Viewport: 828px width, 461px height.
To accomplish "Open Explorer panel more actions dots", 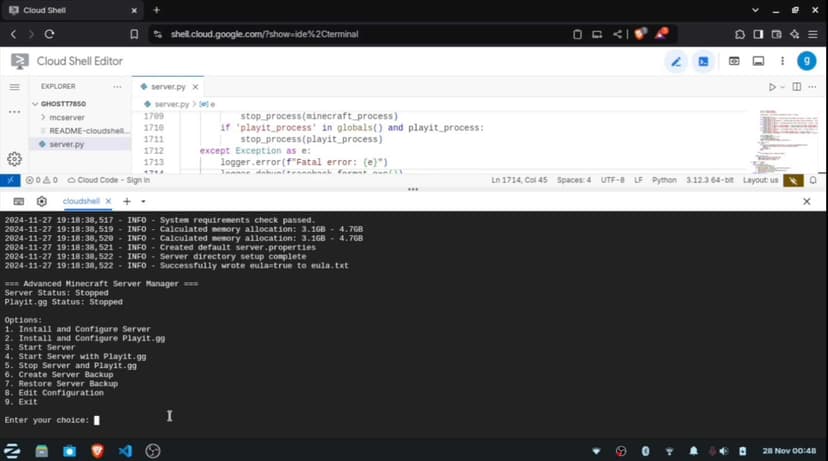I will [117, 87].
